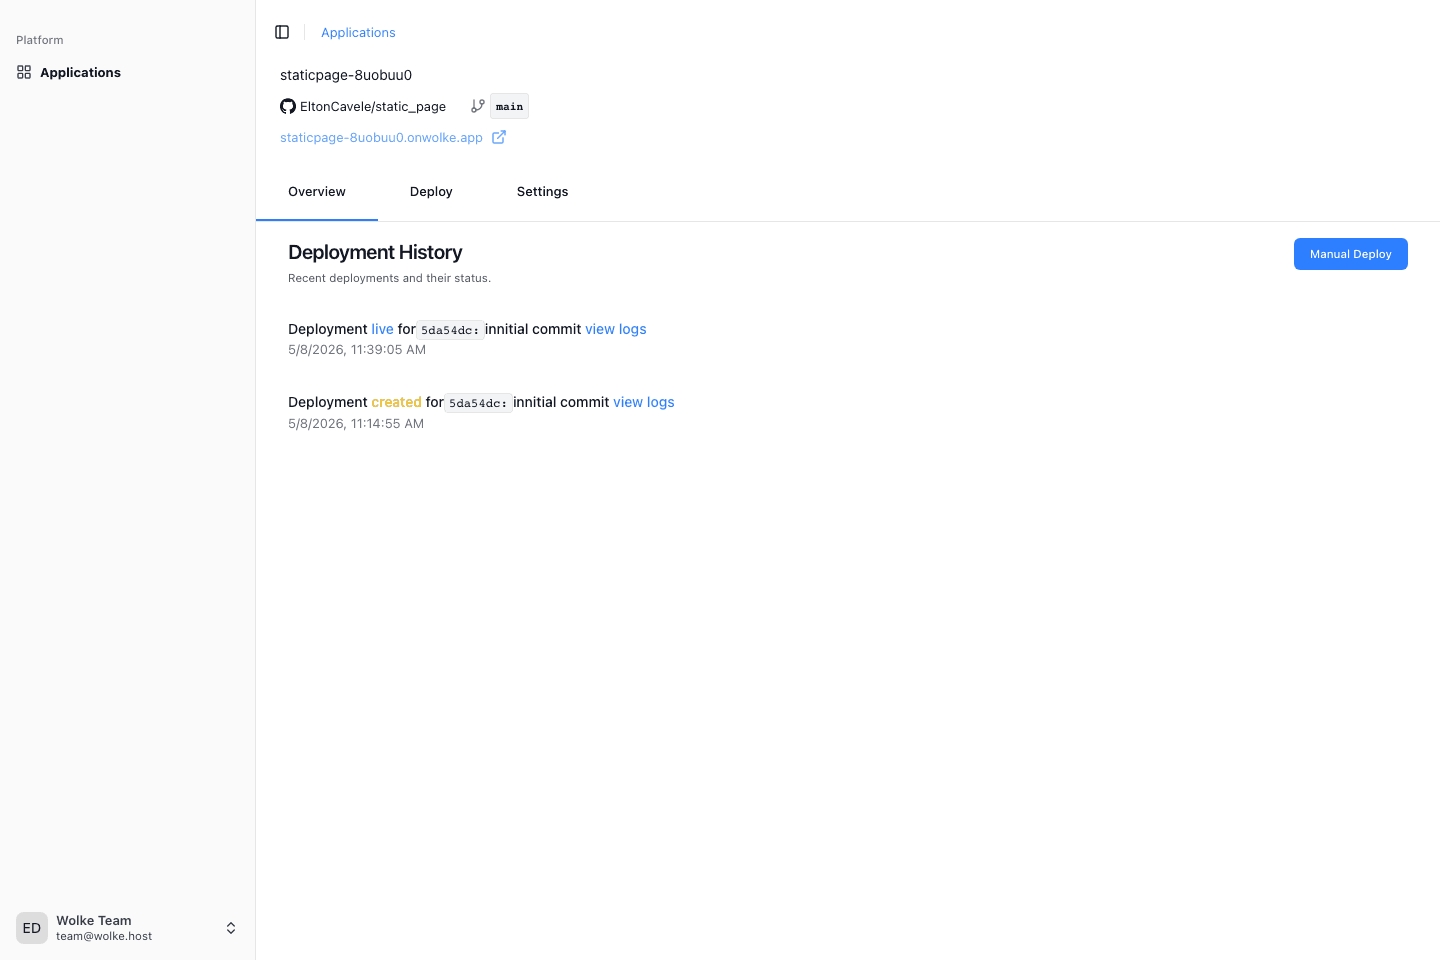The image size is (1440, 960).
Task: Click 'Recent deployments and their status.' text
Action: 389,278
